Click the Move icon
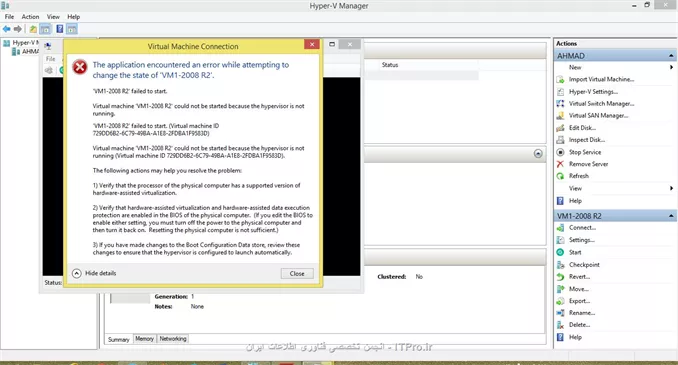This screenshot has width=678, height=365. (560, 289)
